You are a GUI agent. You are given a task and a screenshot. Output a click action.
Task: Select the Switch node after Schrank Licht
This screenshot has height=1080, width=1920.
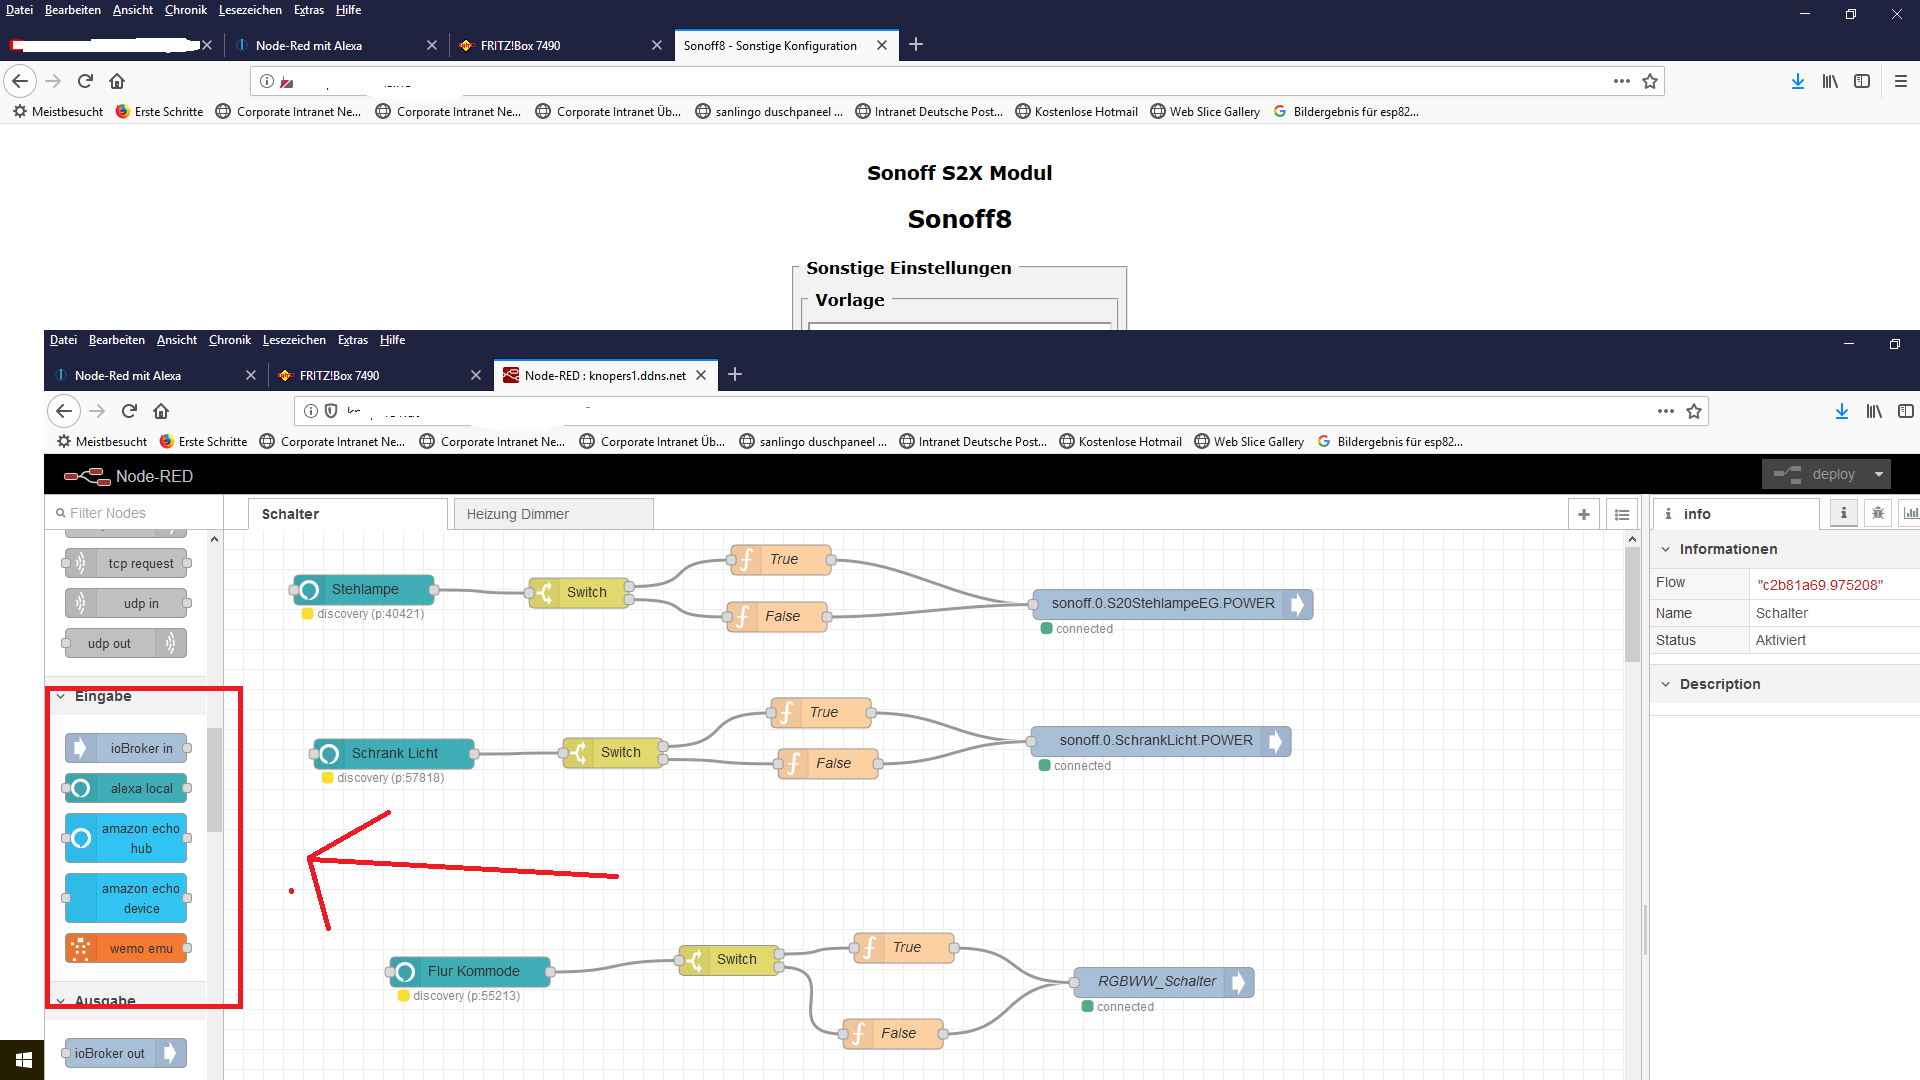(613, 752)
